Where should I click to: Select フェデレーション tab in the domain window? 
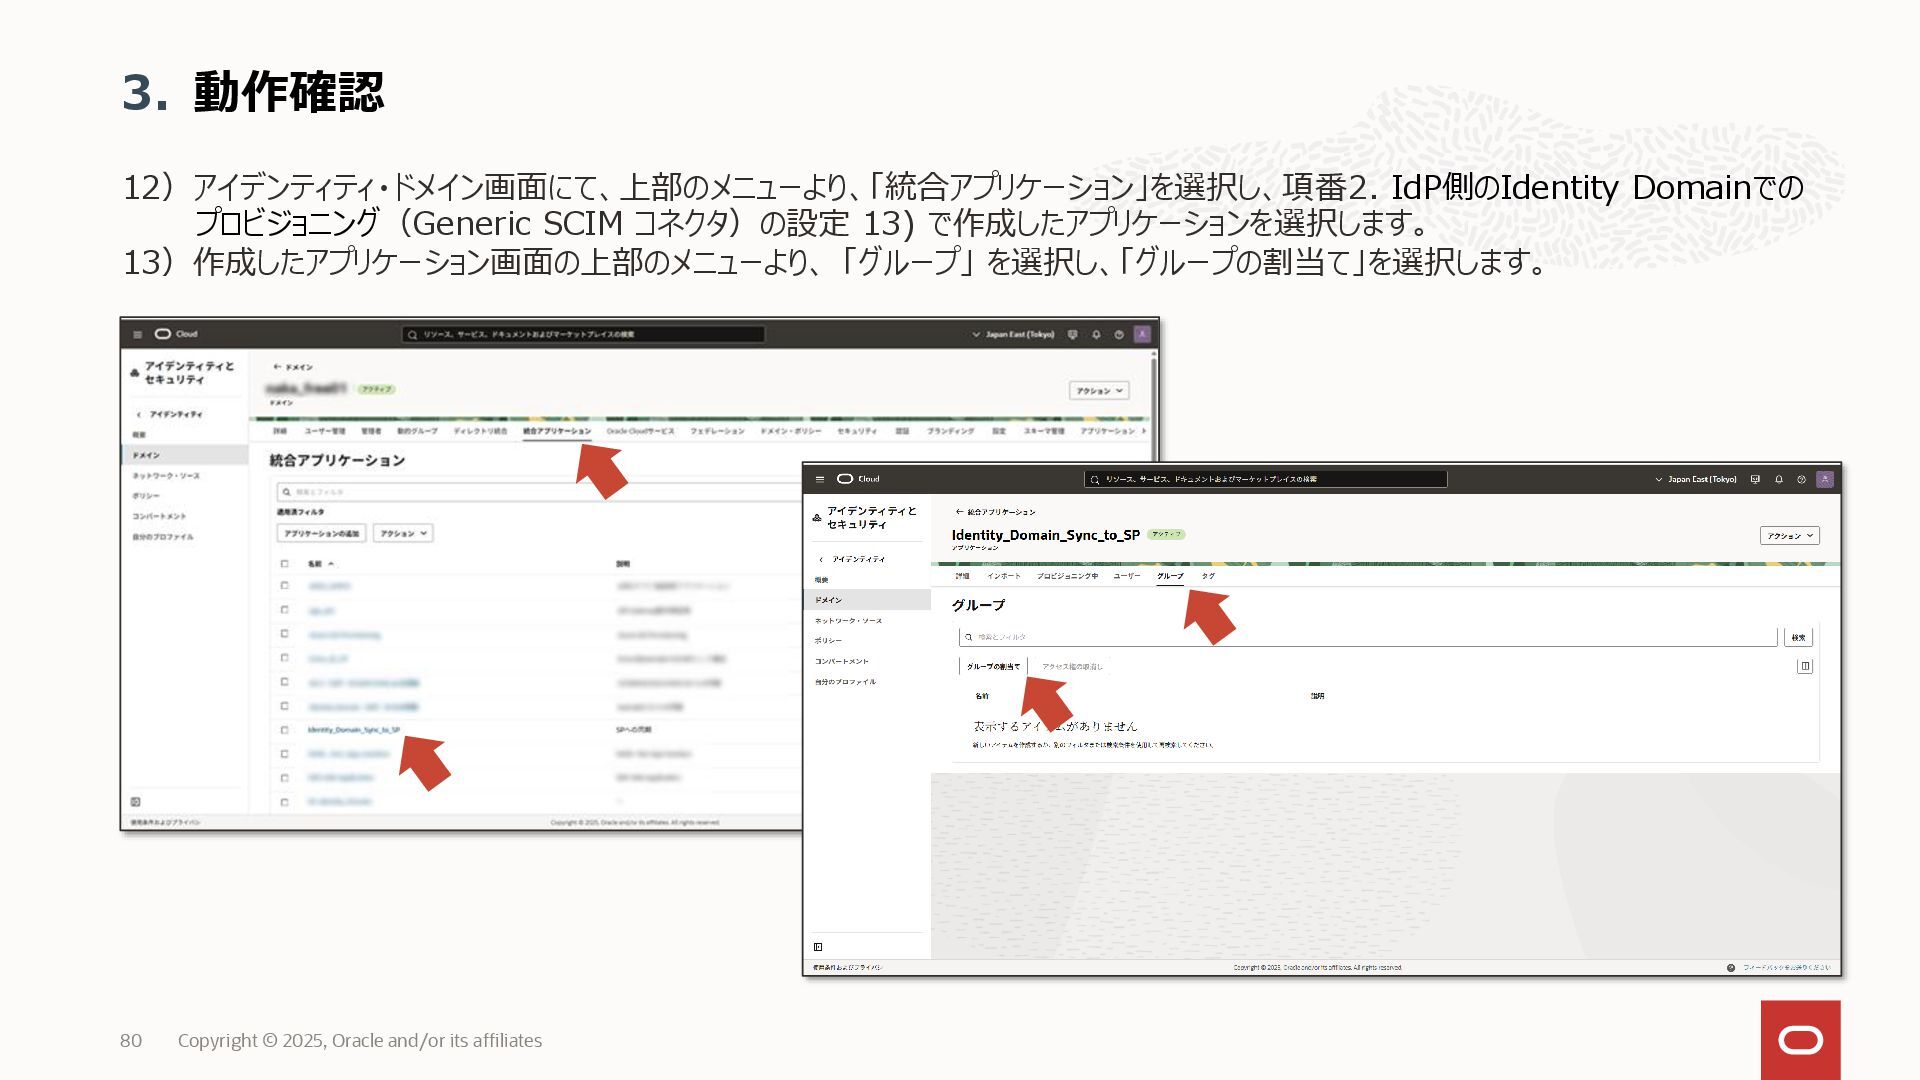(717, 431)
